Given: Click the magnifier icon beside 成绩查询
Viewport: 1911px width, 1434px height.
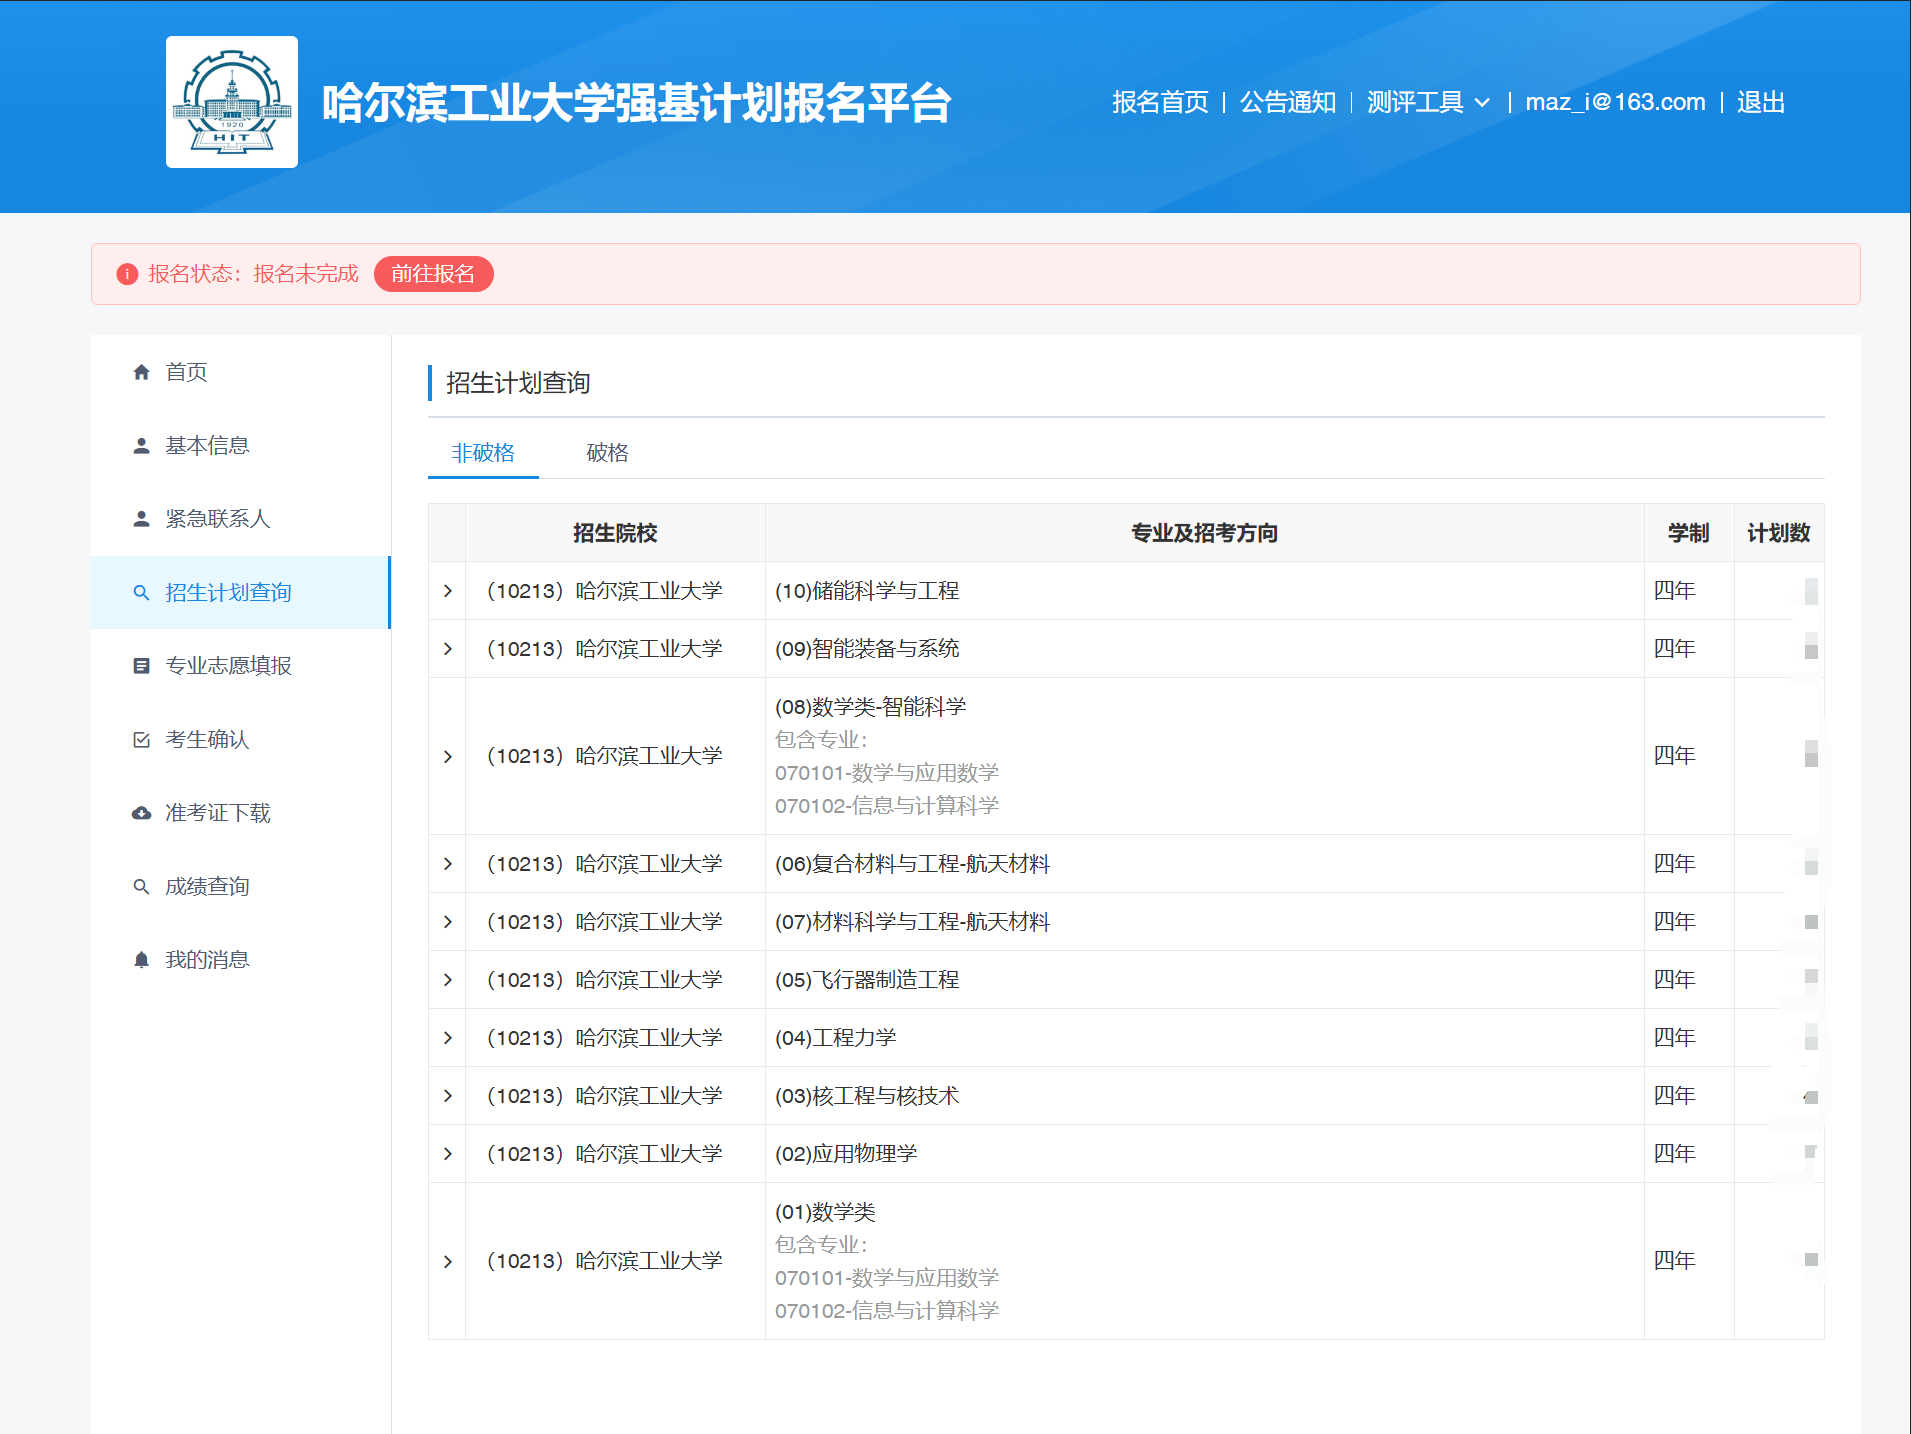Looking at the screenshot, I should point(141,887).
